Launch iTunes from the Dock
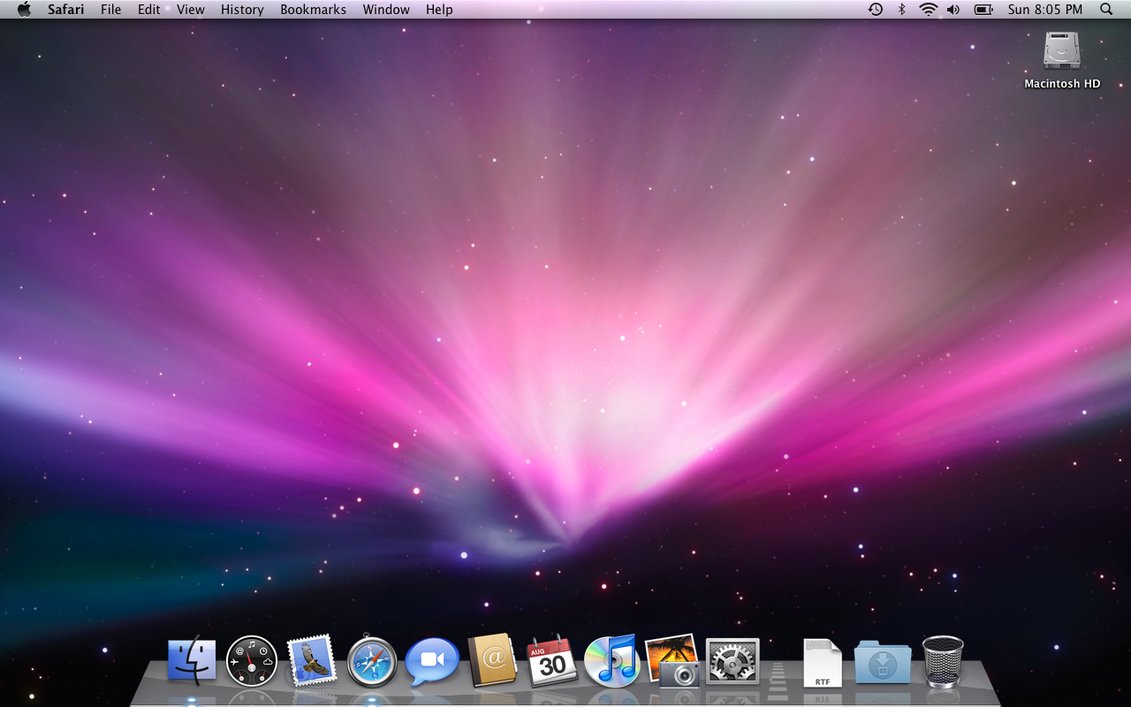Screen dimensions: 1131x707 coord(612,660)
